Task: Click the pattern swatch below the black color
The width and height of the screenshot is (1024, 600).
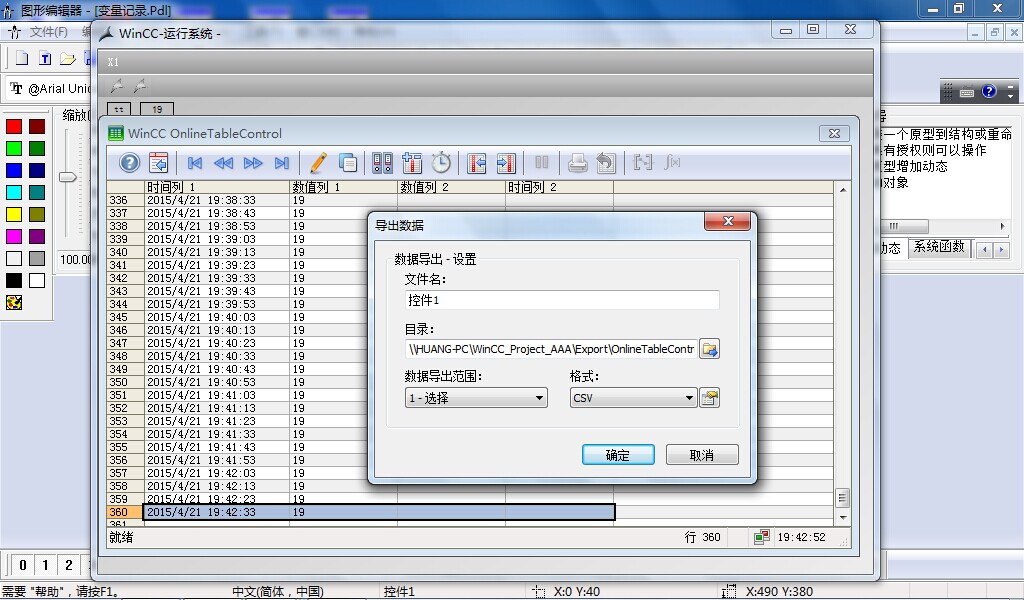Action: click(x=14, y=302)
